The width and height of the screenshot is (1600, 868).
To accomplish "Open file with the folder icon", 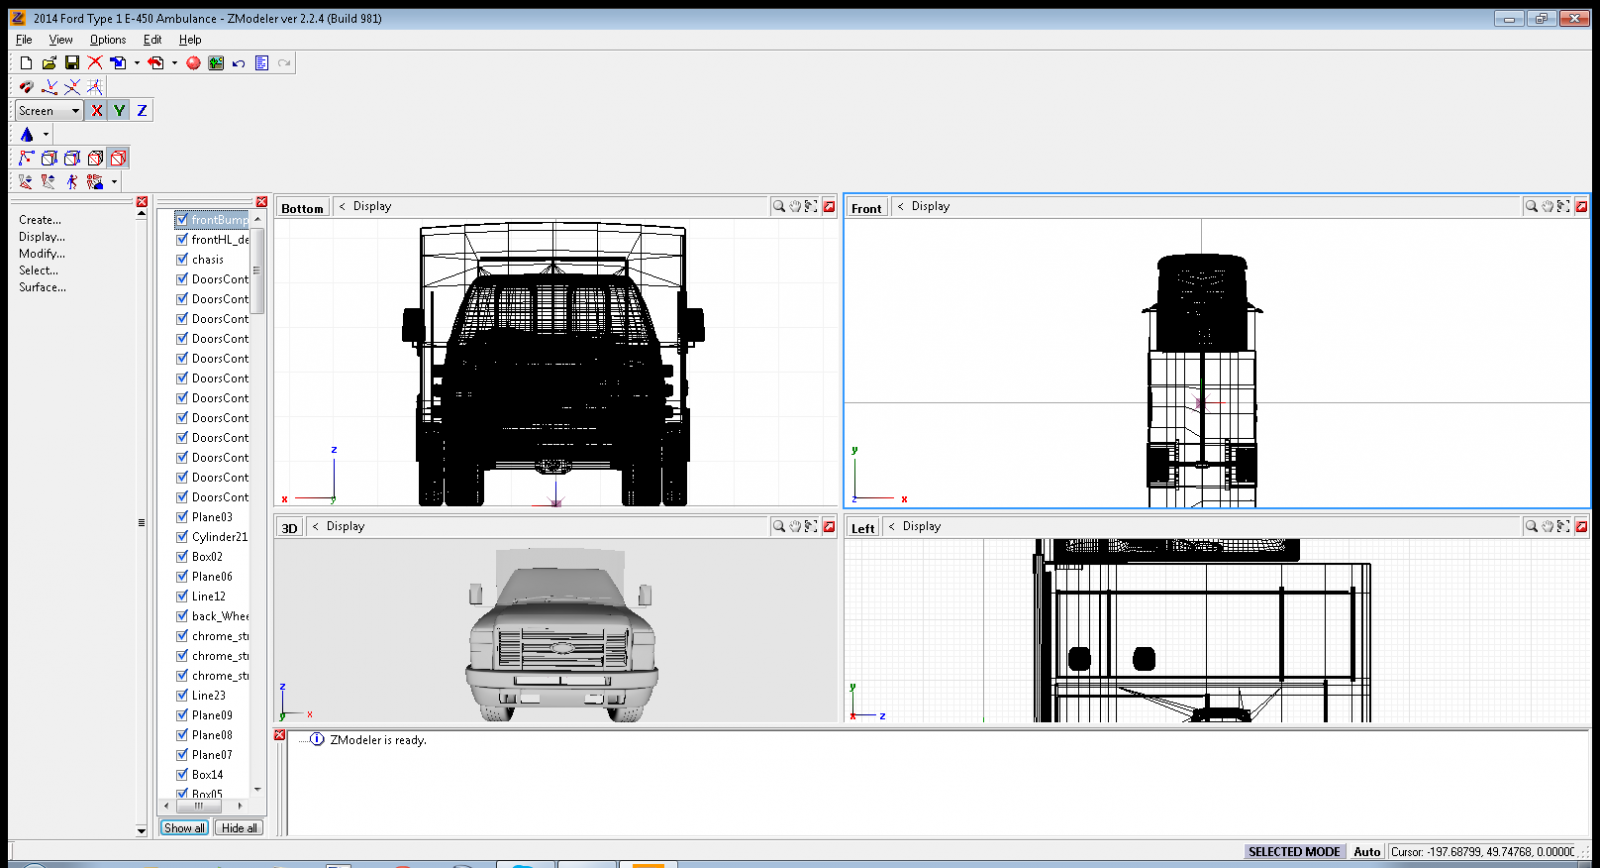I will 49,63.
